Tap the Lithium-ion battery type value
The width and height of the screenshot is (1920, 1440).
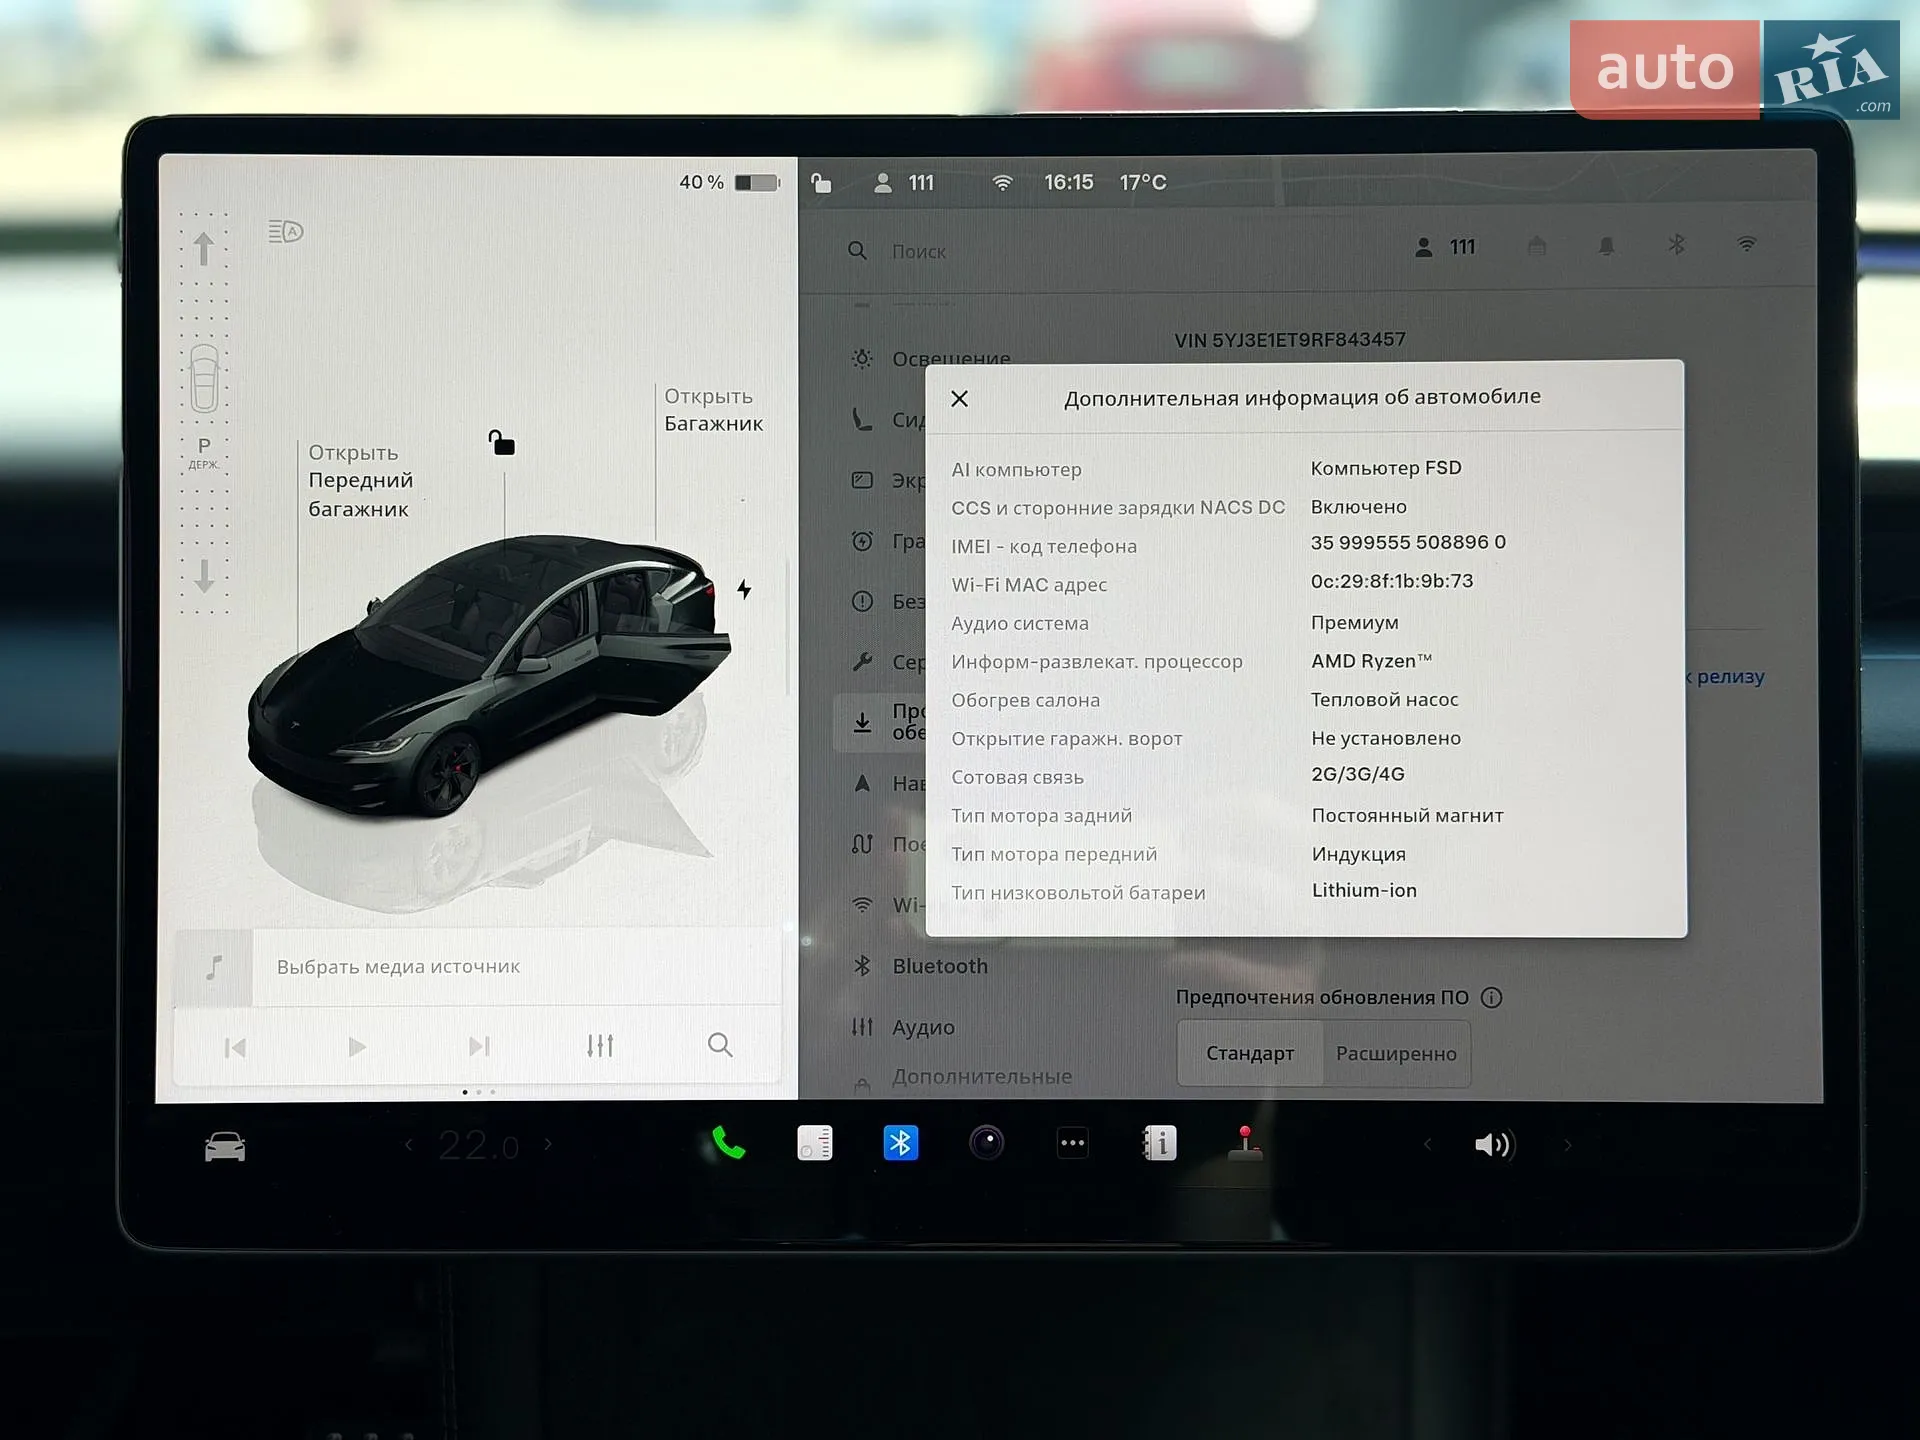point(1364,890)
